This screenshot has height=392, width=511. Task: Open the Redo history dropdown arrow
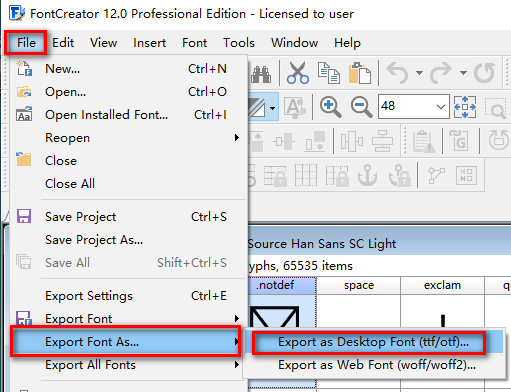(x=463, y=73)
